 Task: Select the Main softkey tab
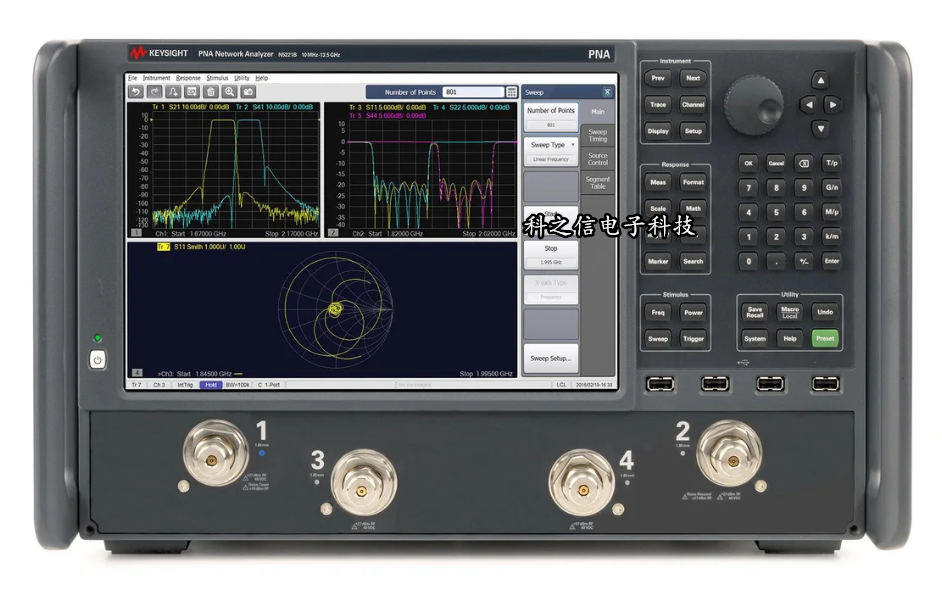tap(598, 112)
